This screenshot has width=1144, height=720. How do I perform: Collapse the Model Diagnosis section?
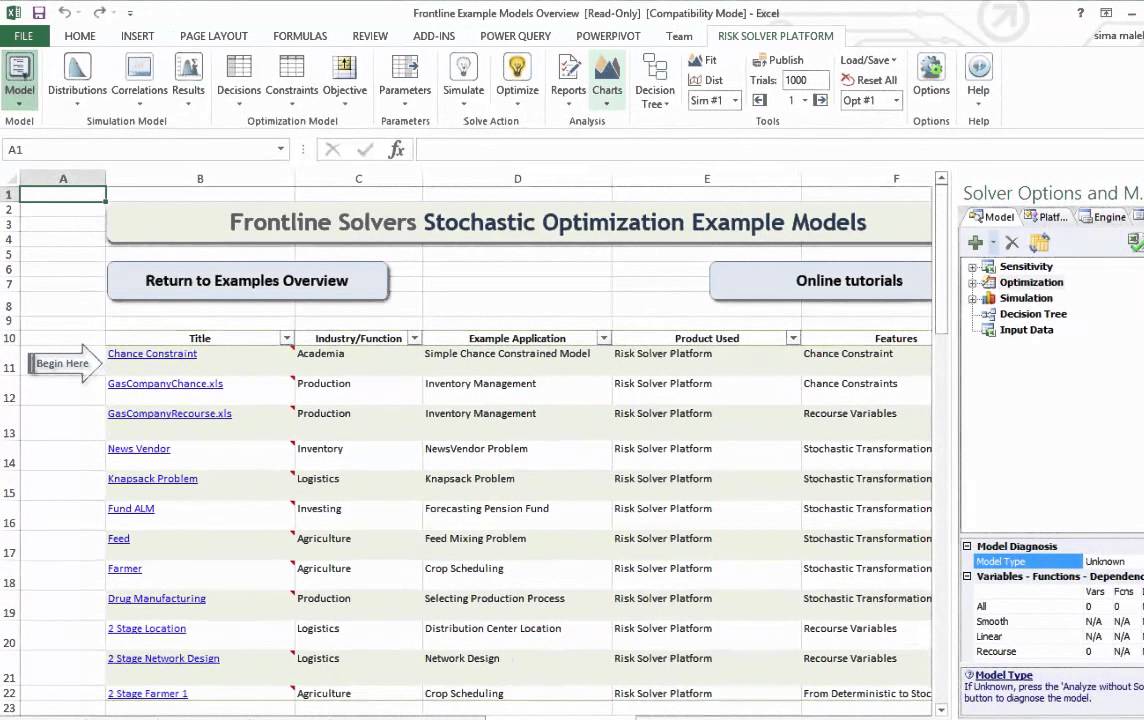[967, 546]
